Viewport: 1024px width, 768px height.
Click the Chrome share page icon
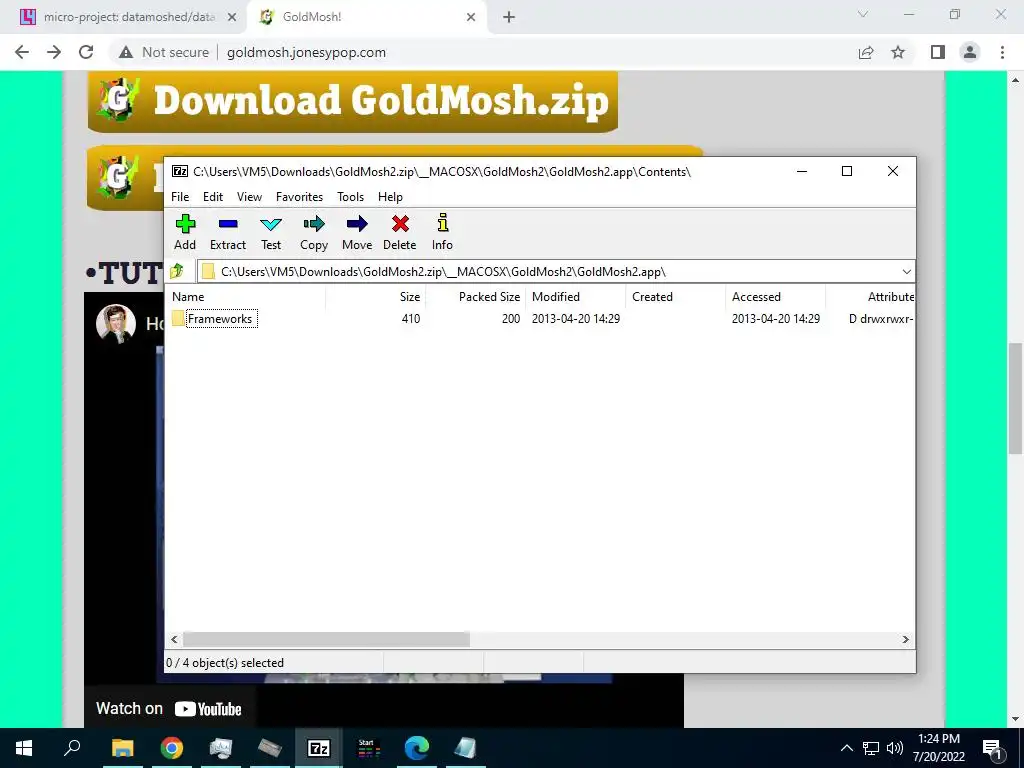coord(866,52)
